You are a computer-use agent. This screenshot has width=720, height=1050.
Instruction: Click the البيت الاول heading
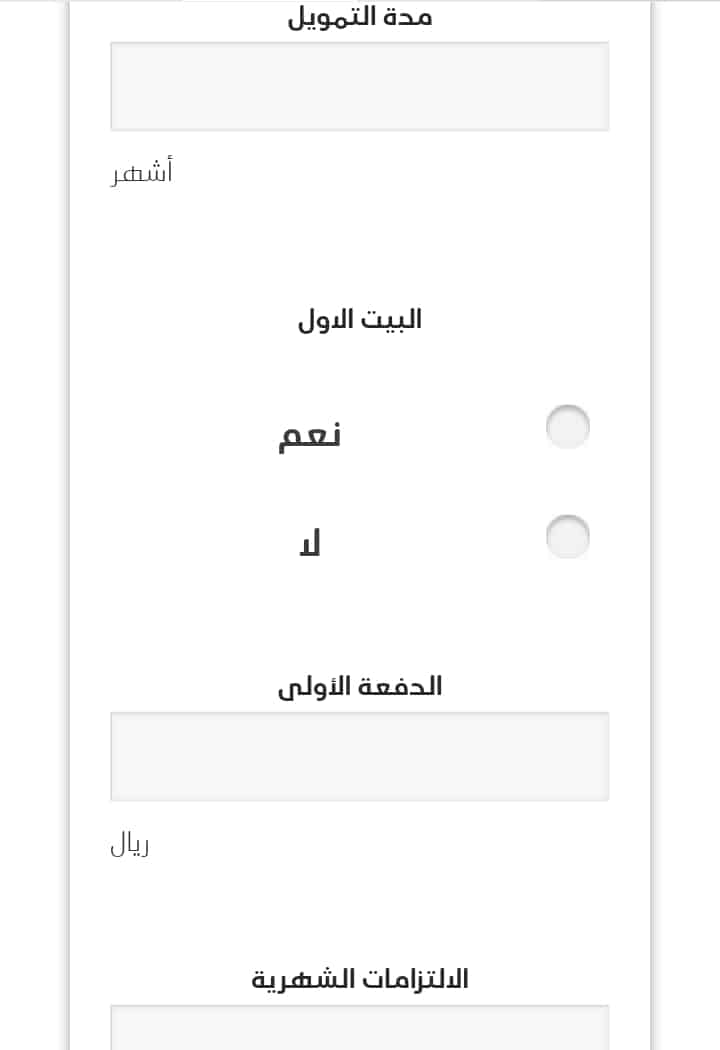(360, 319)
